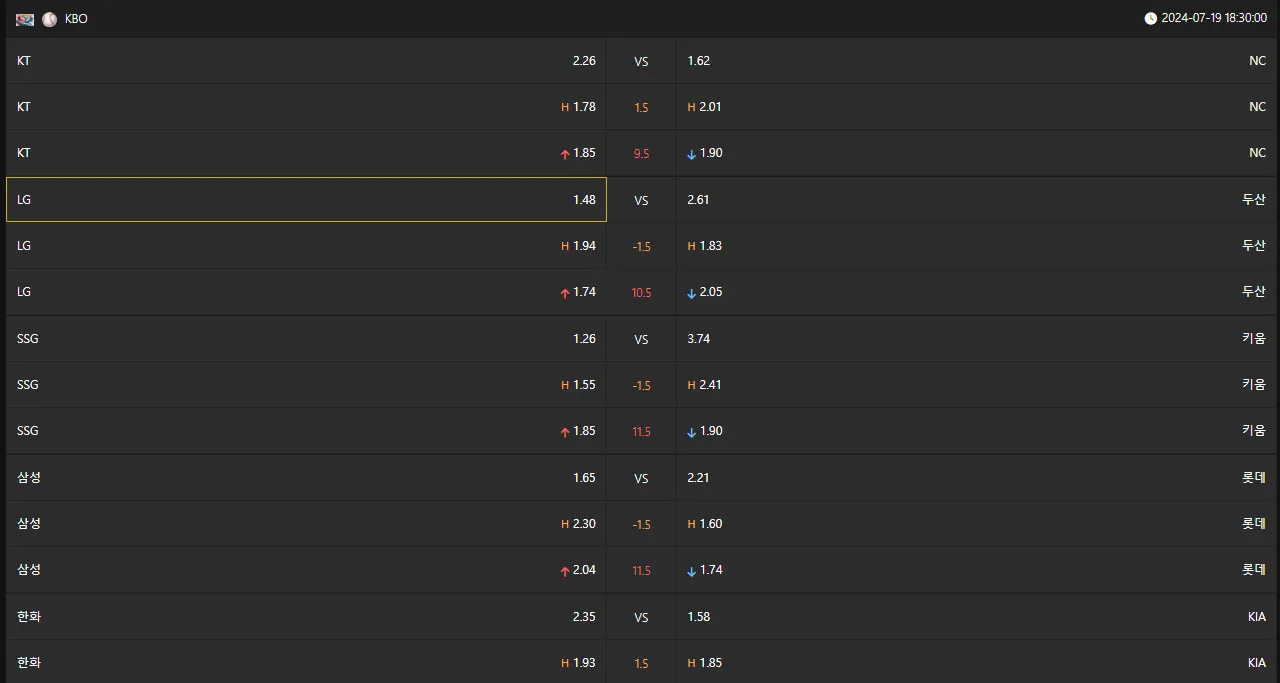
Task: Pick 두산 under 10.5 at 2.05
Action: 976,292
